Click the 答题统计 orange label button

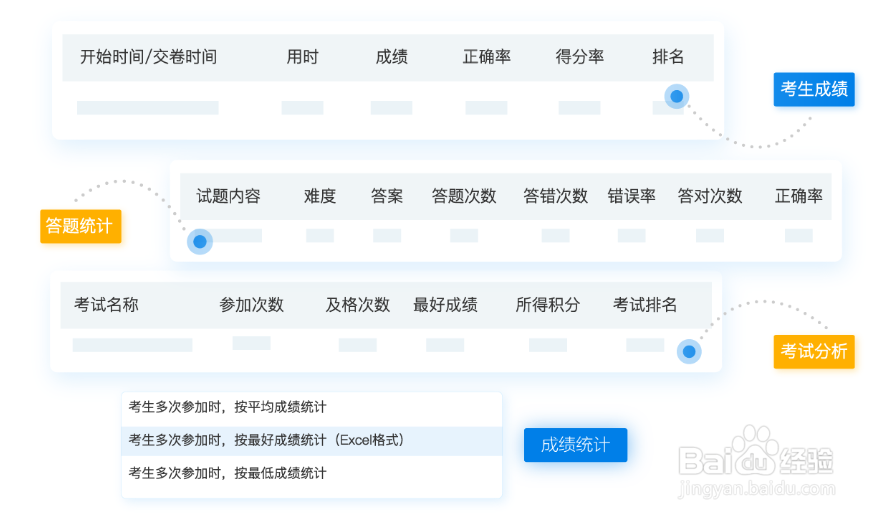[x=81, y=226]
